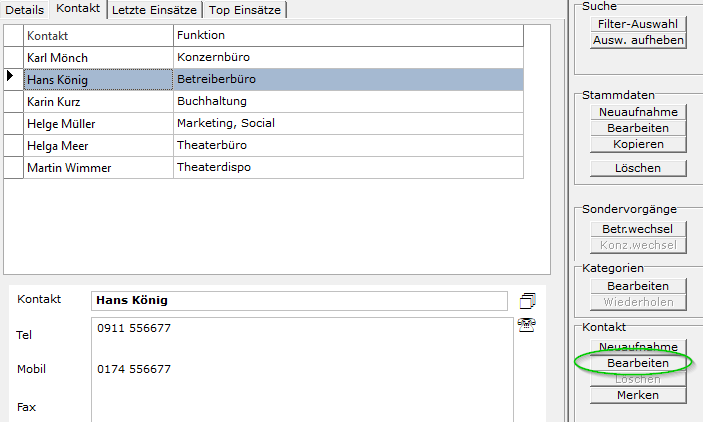Screen dimensions: 703x422
Task: Click Löschen in the Stammdaten group
Action: (637, 168)
